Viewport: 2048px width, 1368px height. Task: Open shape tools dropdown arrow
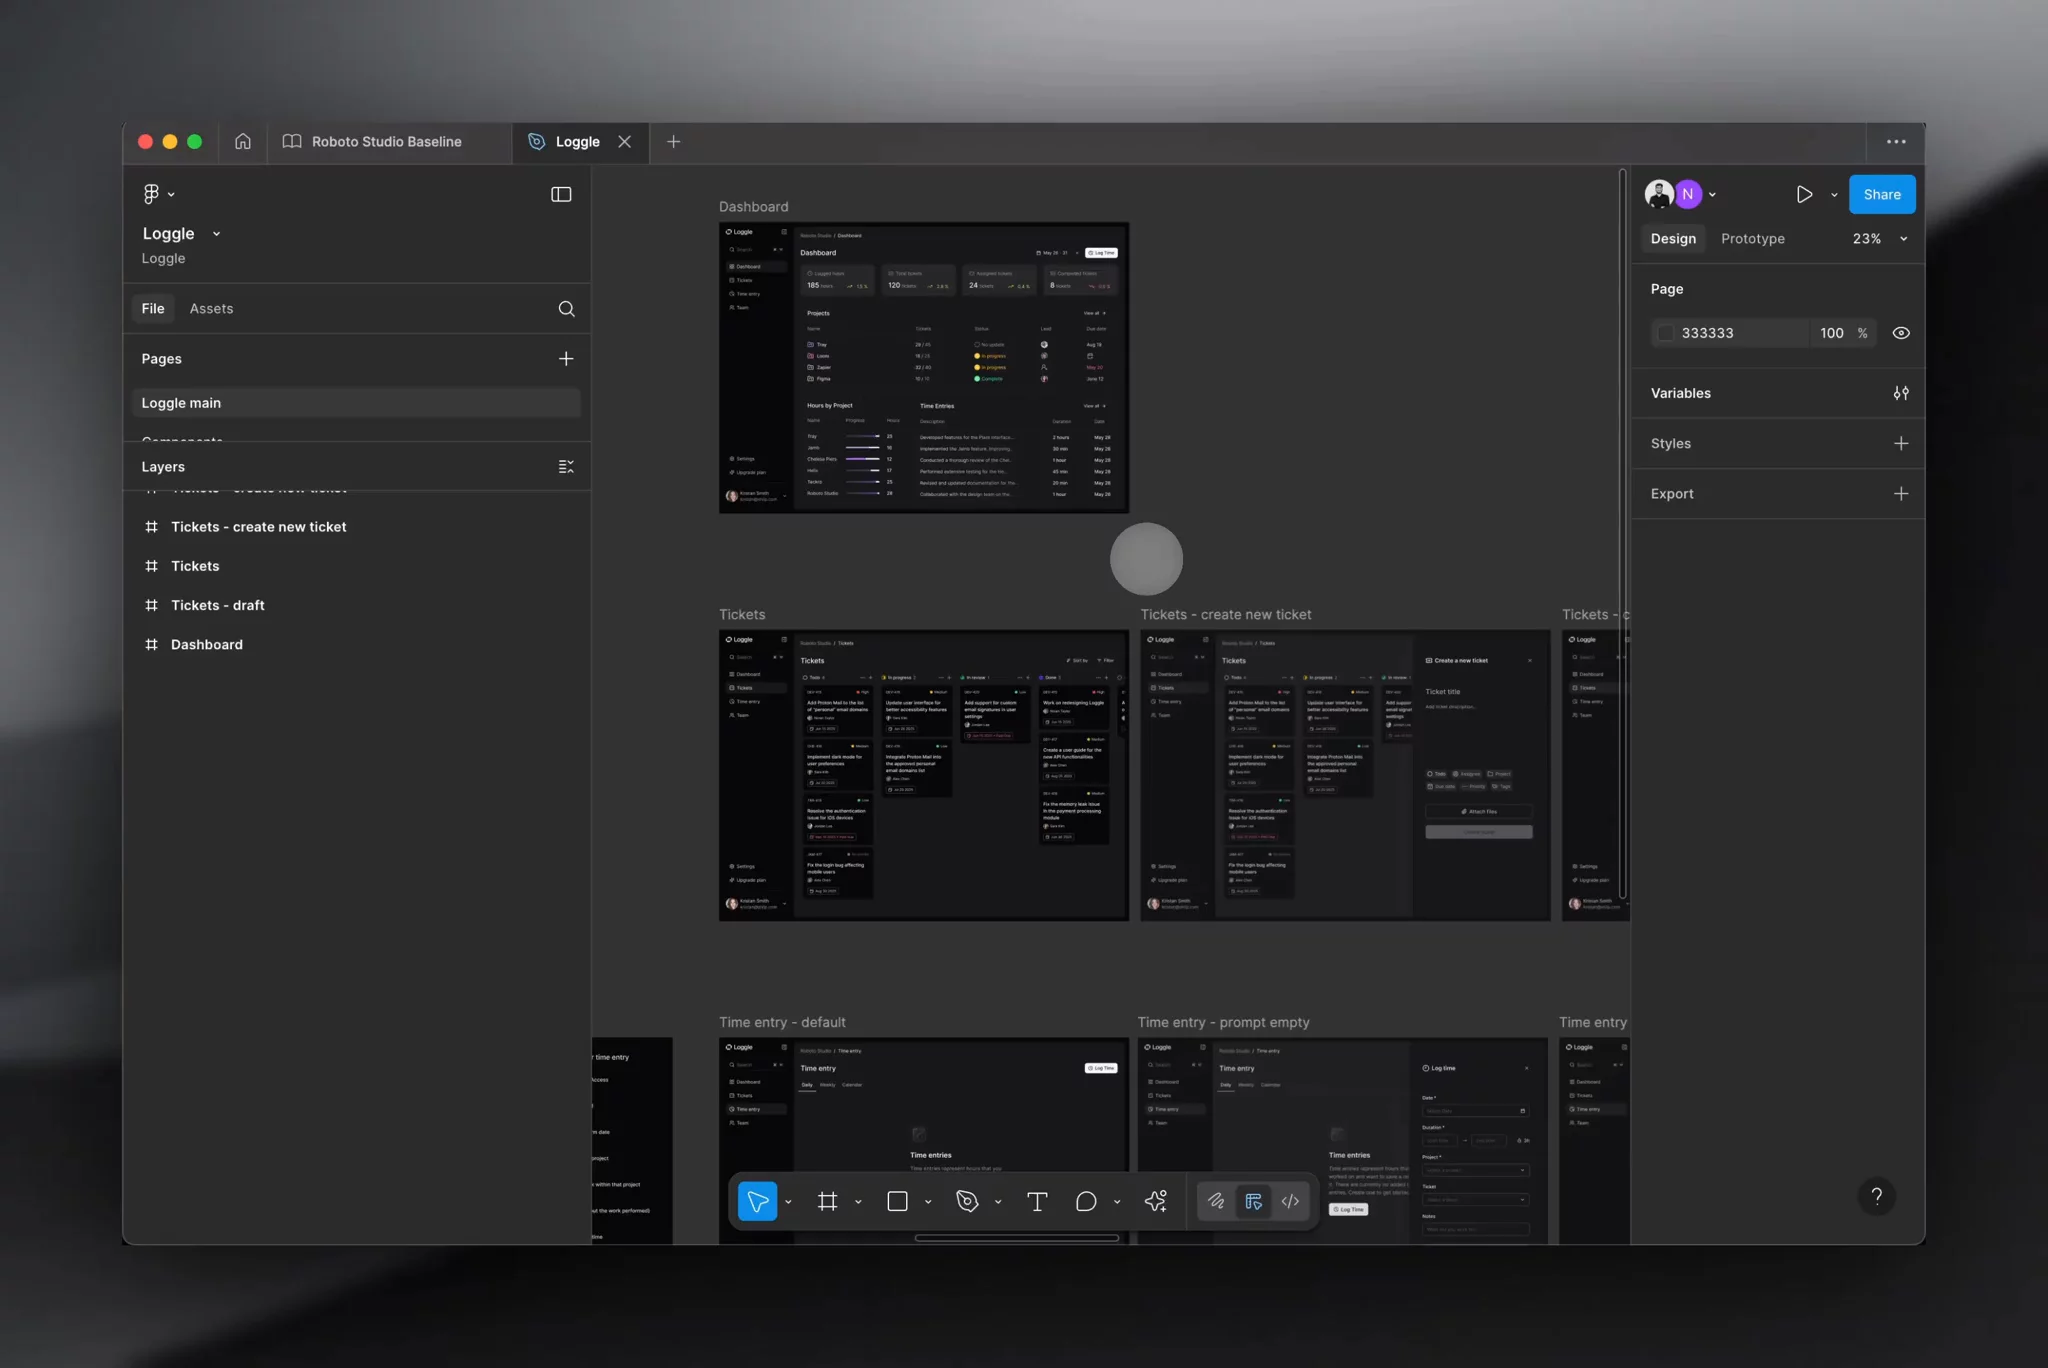pyautogui.click(x=928, y=1202)
